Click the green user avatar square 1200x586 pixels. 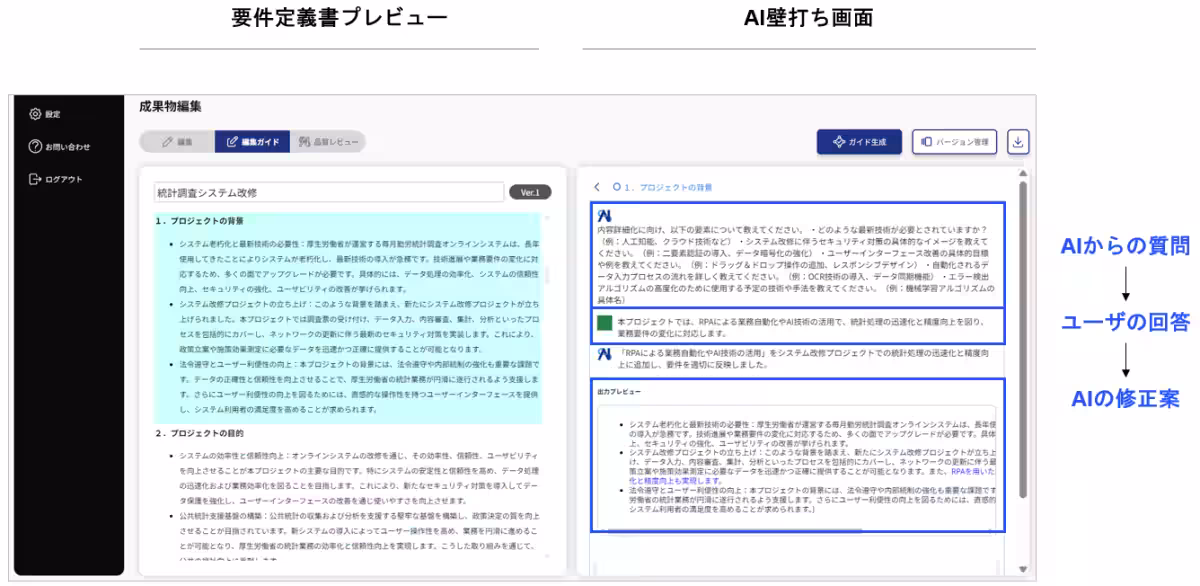(604, 323)
